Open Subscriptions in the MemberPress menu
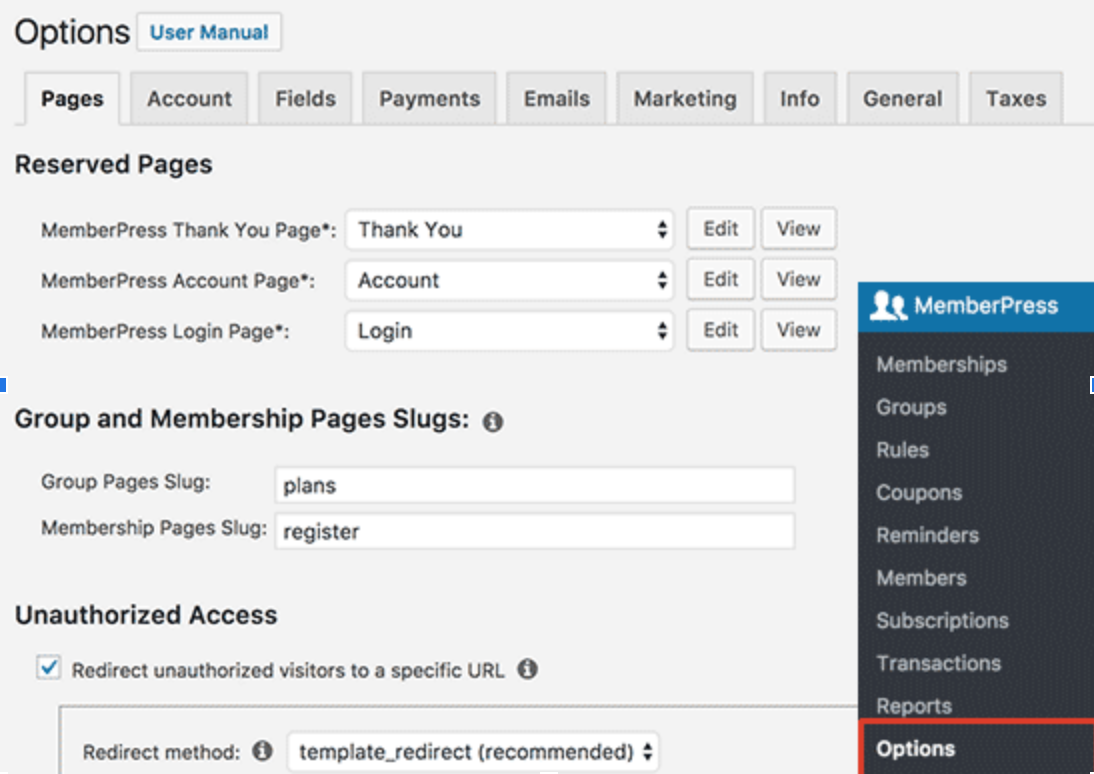The width and height of the screenshot is (1094, 774). click(942, 620)
